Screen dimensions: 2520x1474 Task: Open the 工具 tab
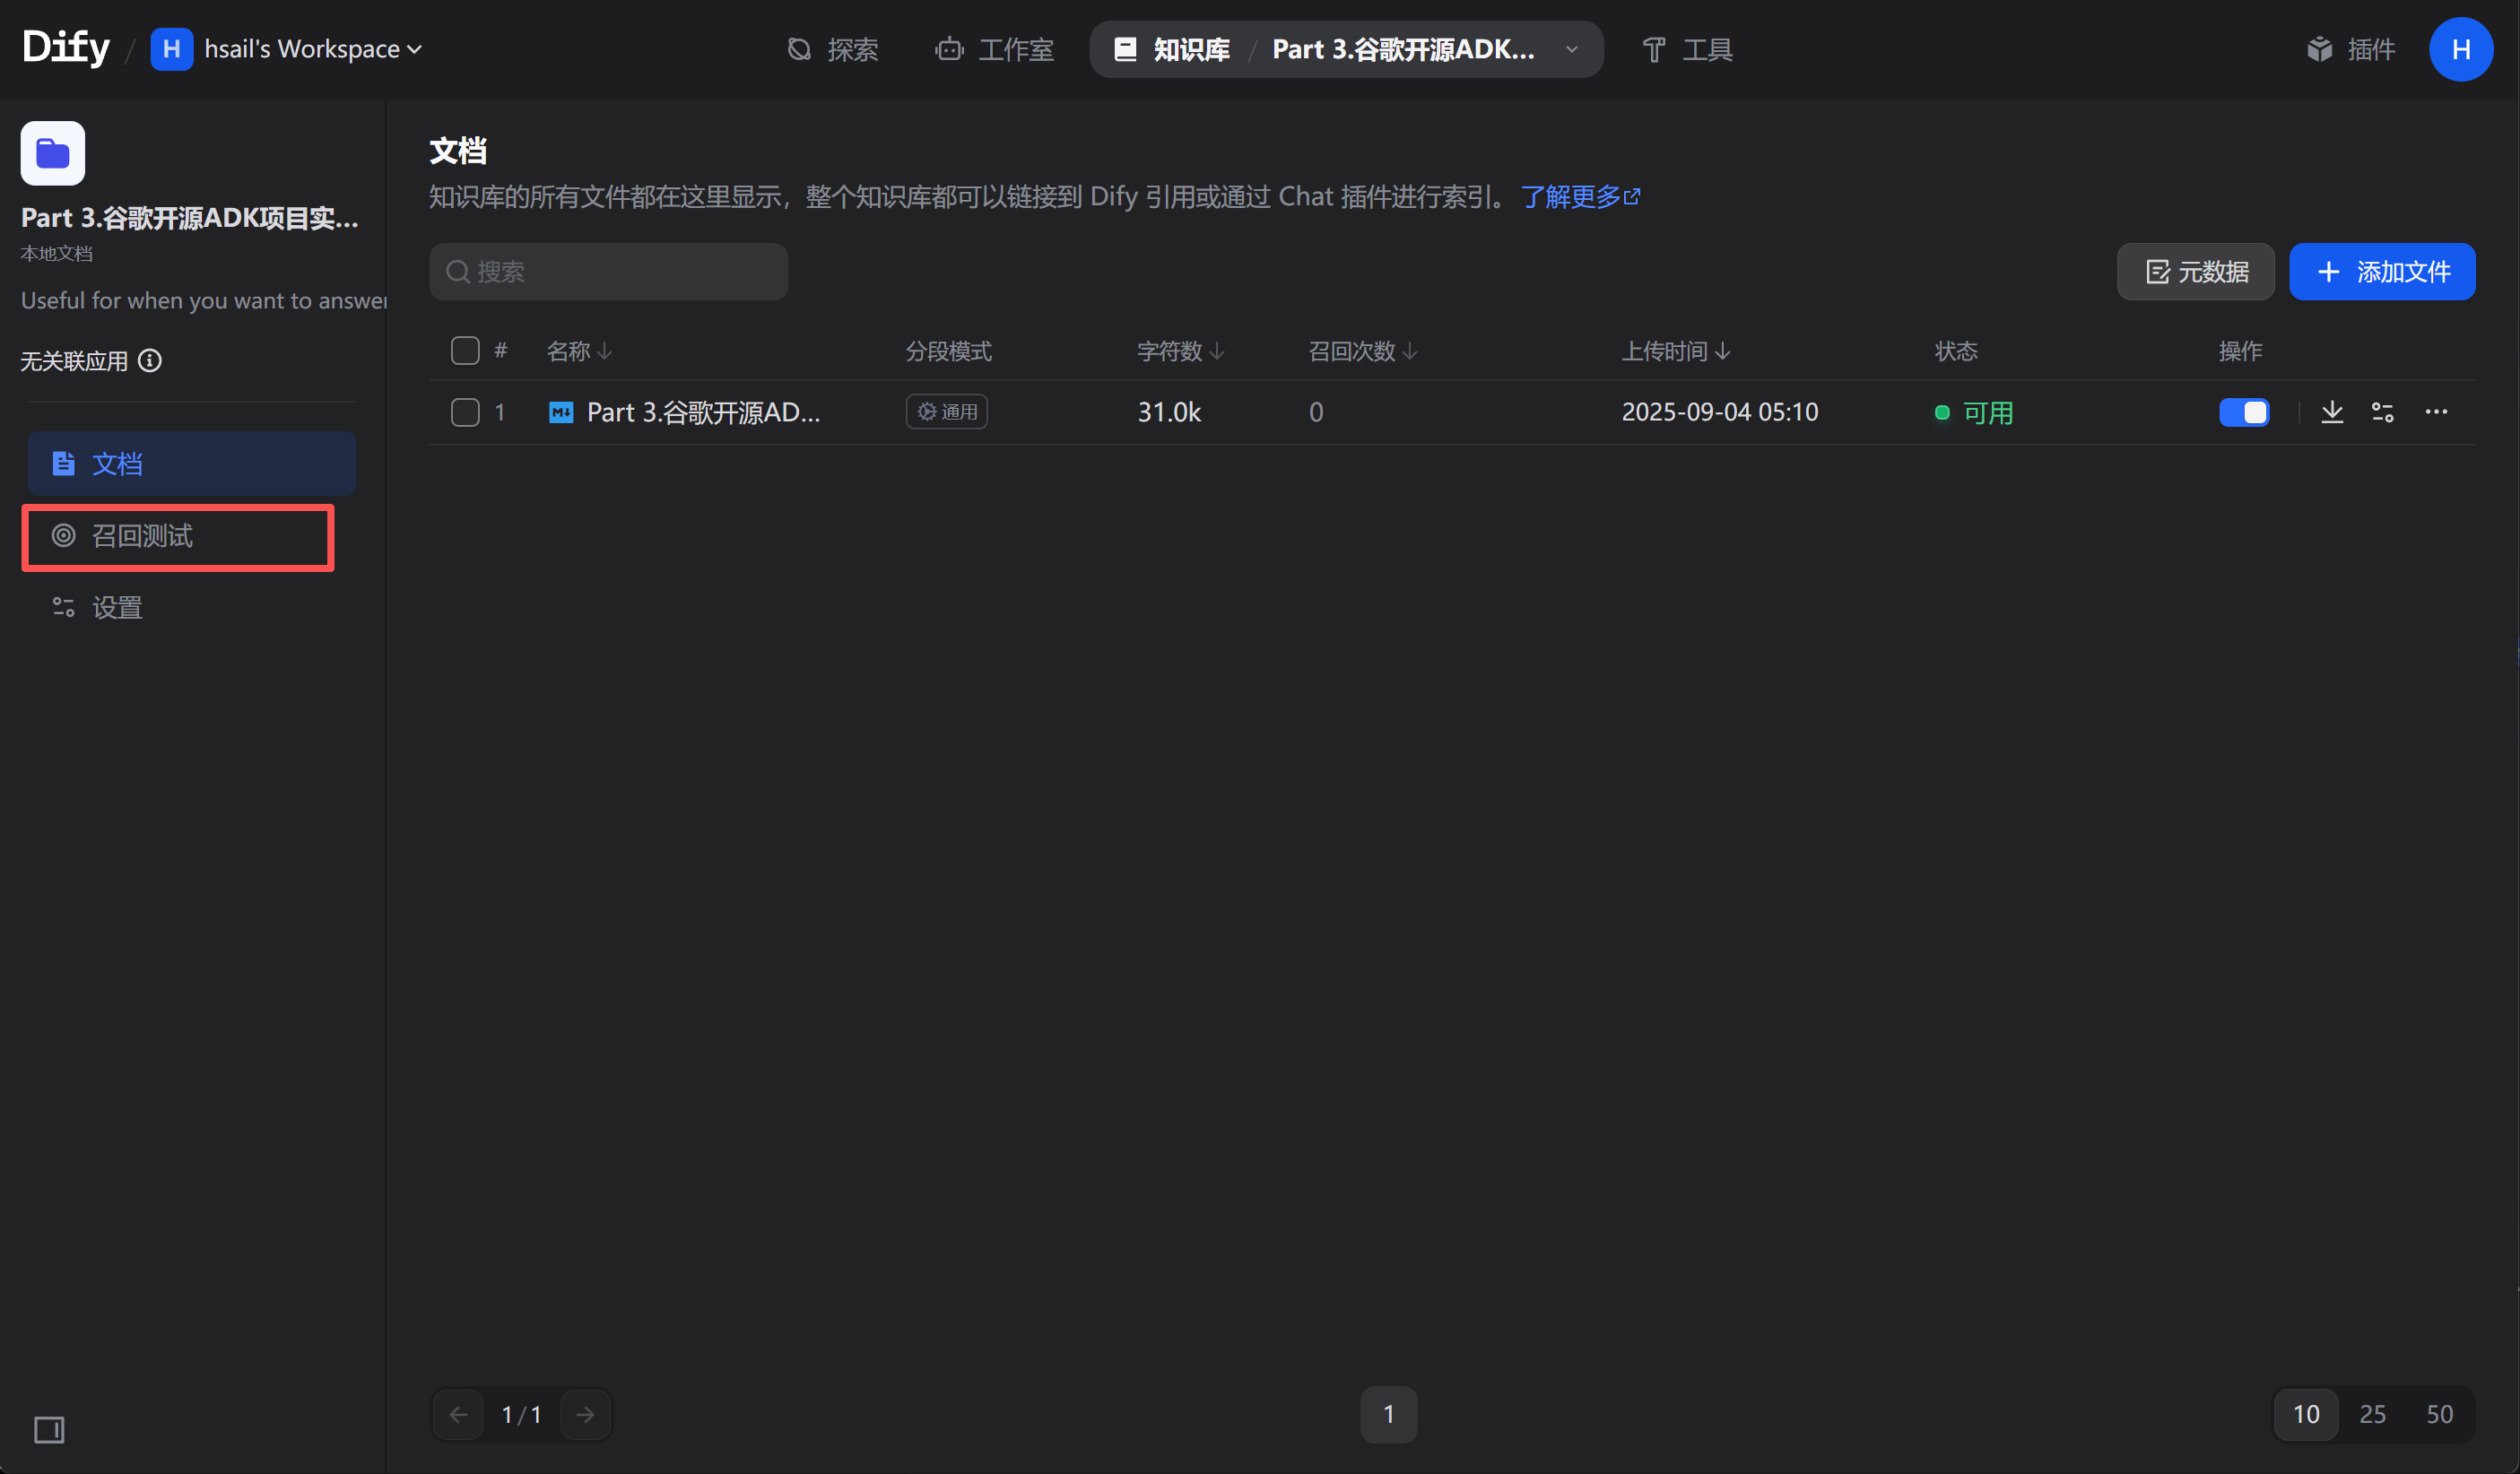[x=1688, y=49]
